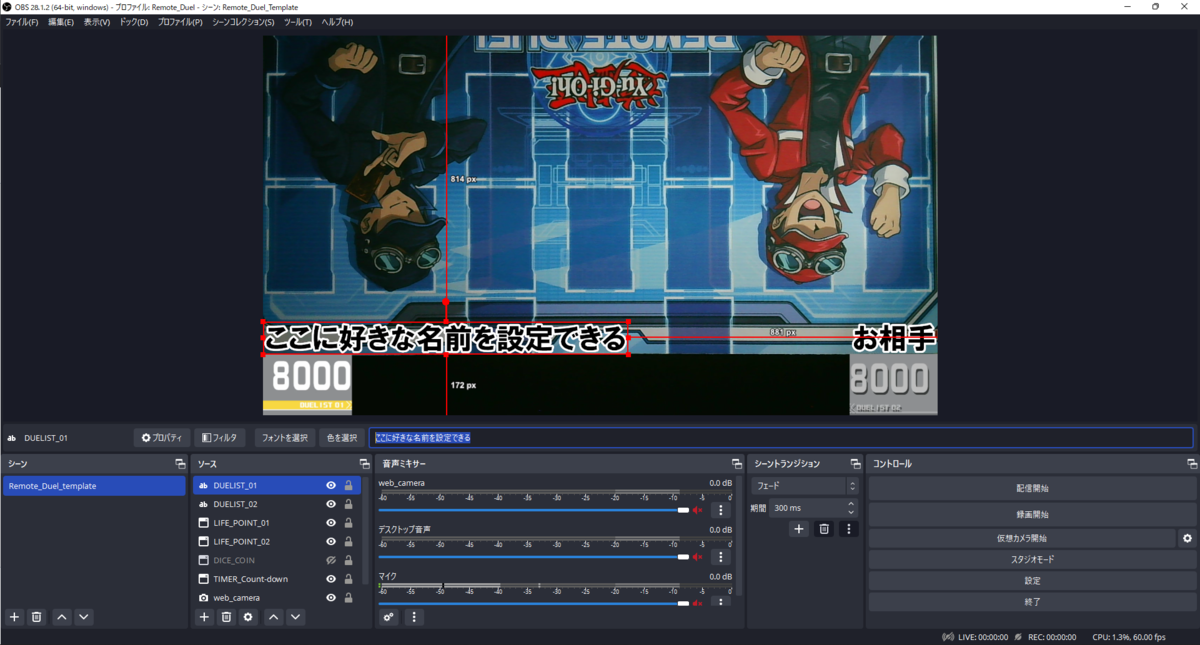Select Remote_Duel_template scene
Image resolution: width=1200 pixels, height=645 pixels.
pos(94,486)
